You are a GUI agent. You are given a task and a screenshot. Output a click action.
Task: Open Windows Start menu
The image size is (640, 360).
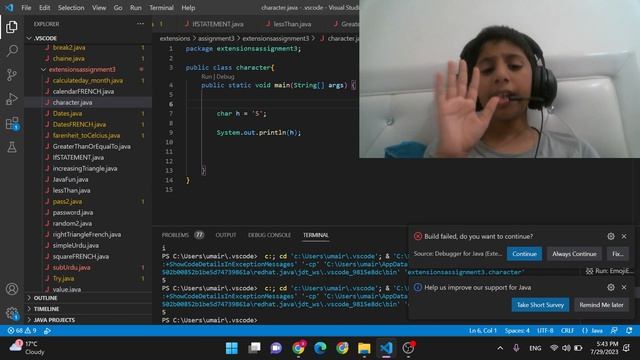(232, 348)
